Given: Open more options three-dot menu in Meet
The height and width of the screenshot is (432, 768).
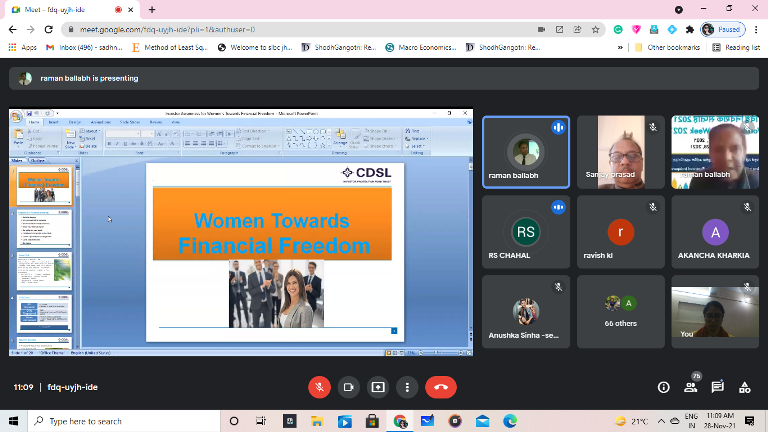Looking at the screenshot, I should click(x=407, y=387).
